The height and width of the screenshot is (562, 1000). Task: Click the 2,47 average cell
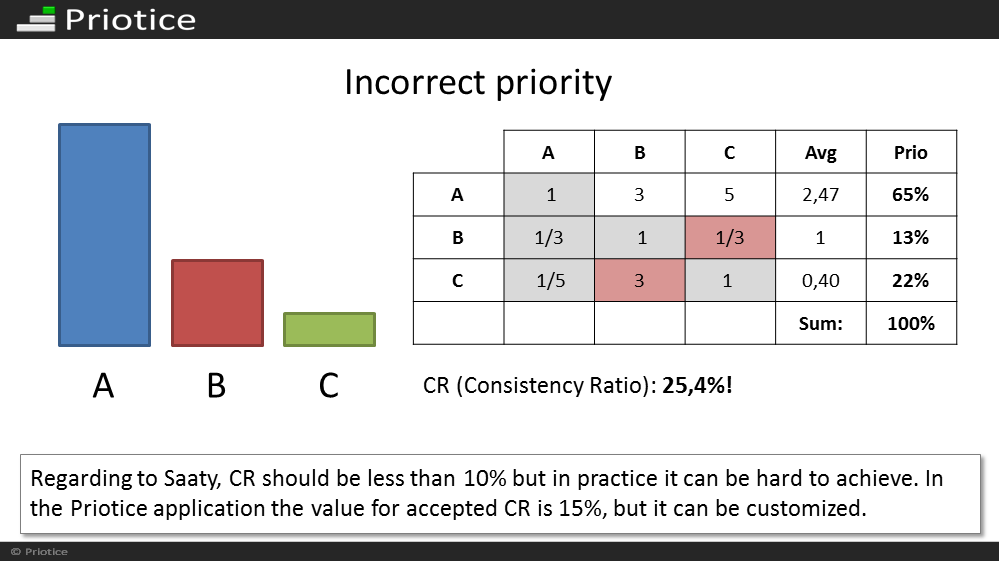[x=821, y=195]
